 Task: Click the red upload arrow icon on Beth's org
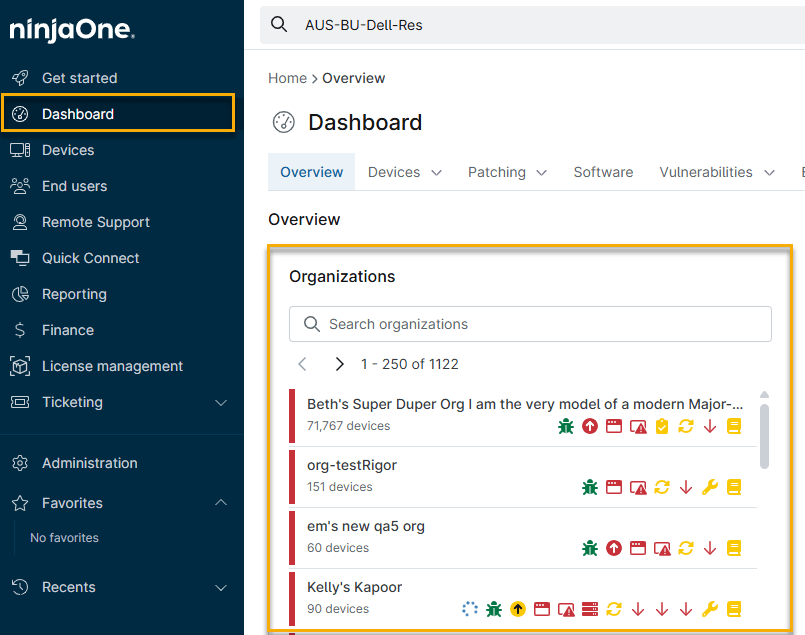(590, 427)
